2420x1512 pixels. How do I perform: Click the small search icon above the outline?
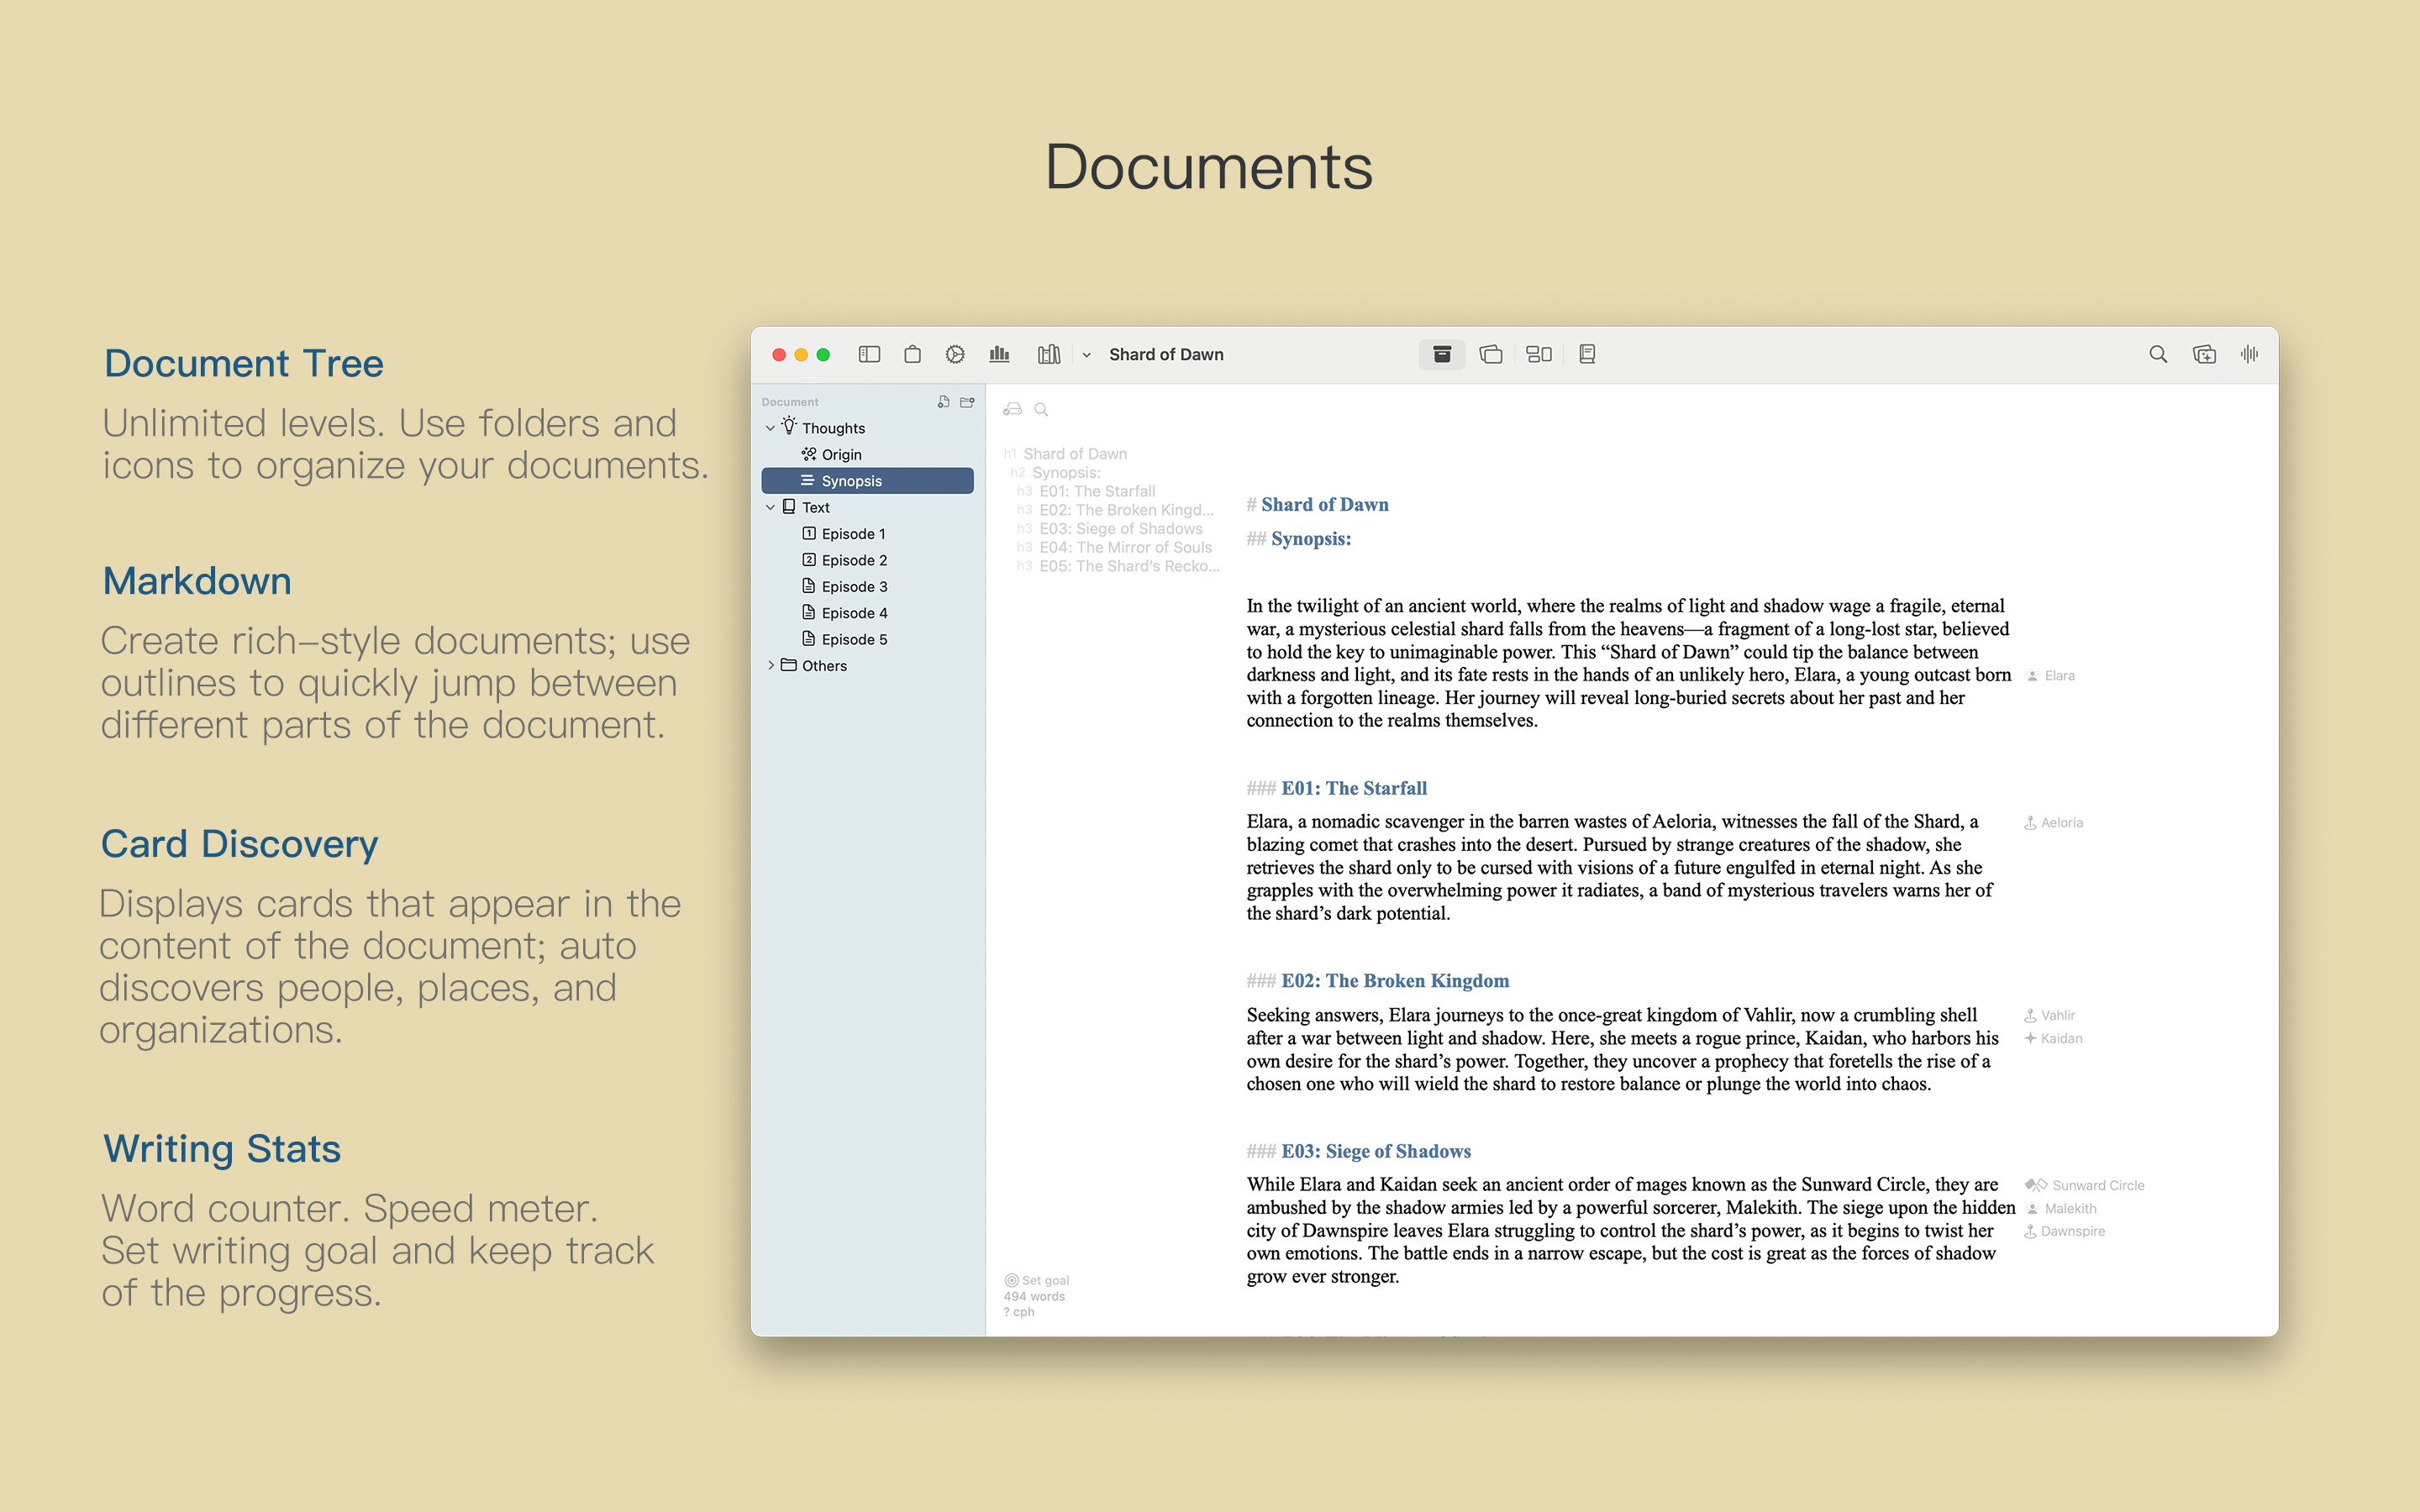coord(1041,409)
